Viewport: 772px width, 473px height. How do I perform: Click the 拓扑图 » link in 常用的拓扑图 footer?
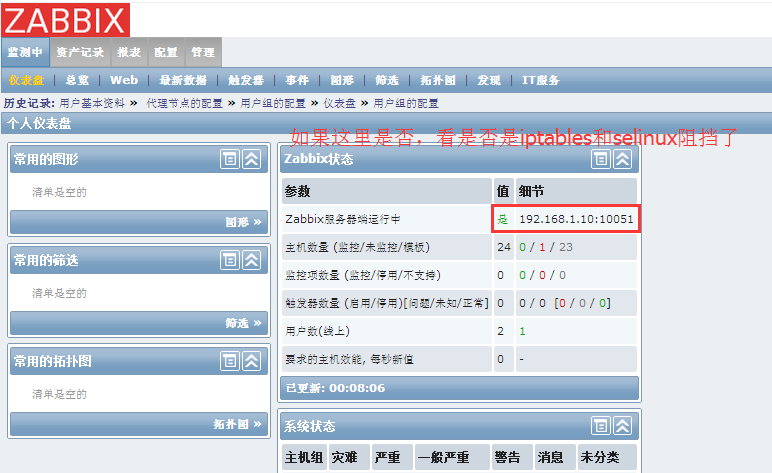pos(237,424)
